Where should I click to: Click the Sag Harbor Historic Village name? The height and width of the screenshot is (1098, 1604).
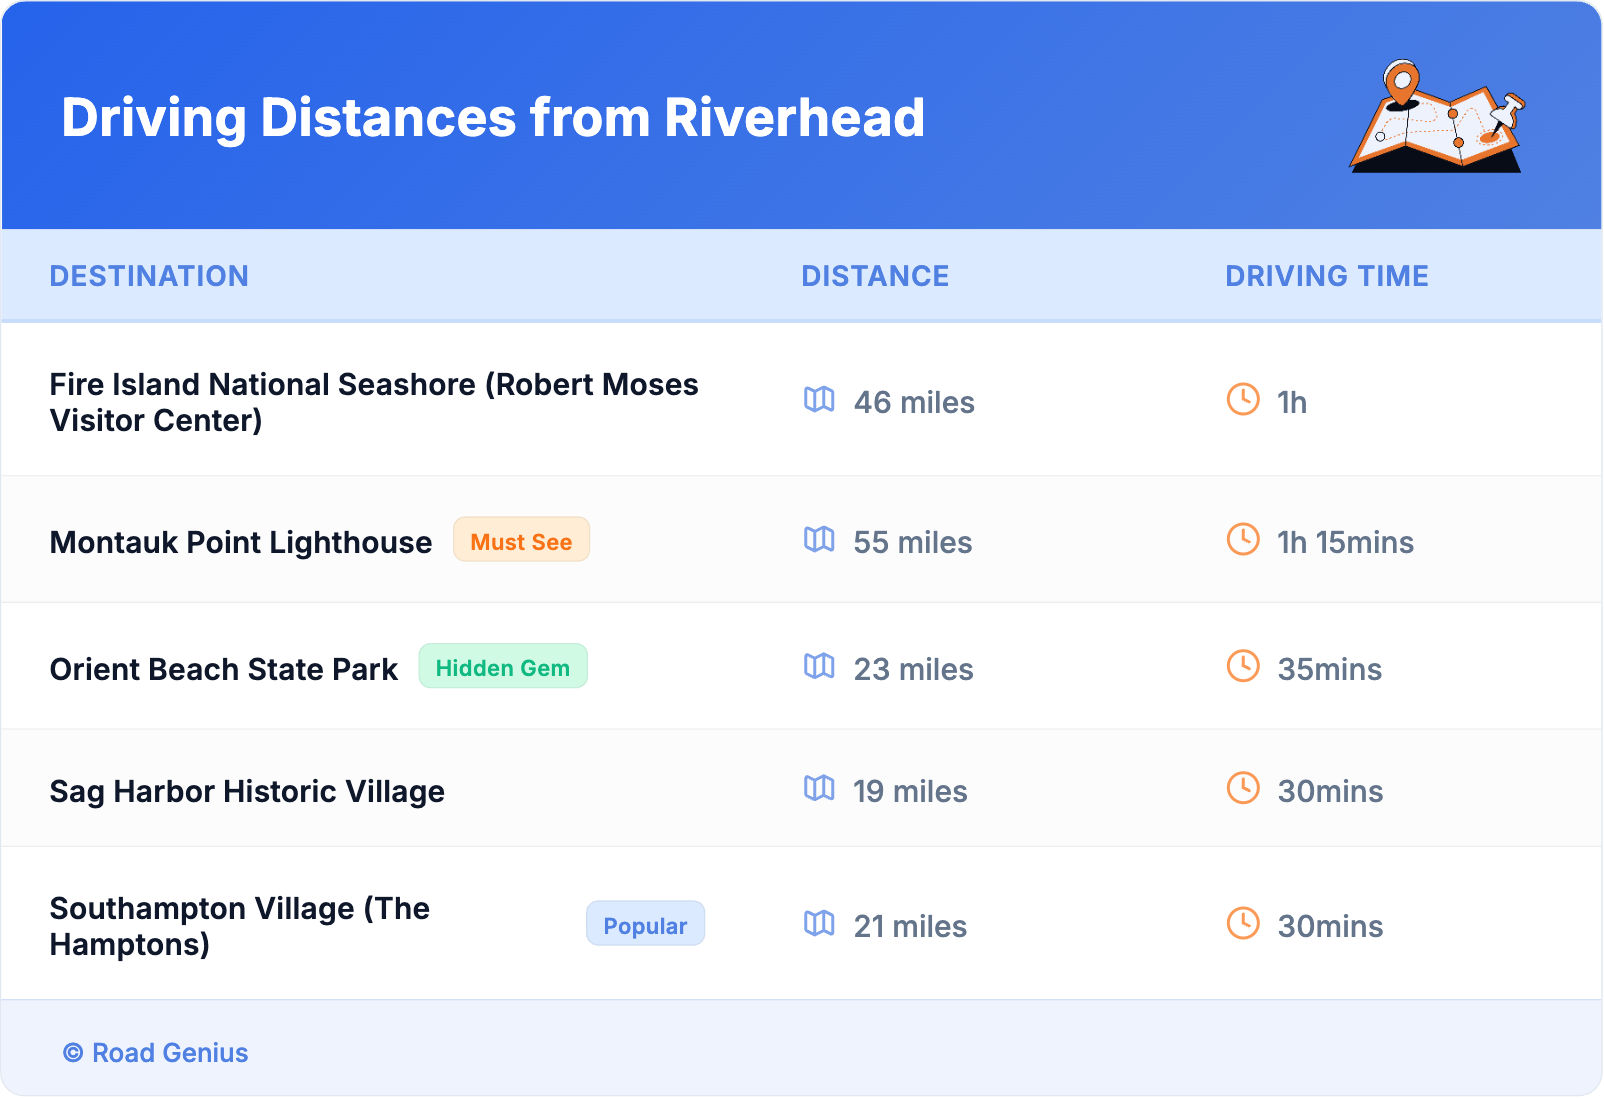[247, 791]
